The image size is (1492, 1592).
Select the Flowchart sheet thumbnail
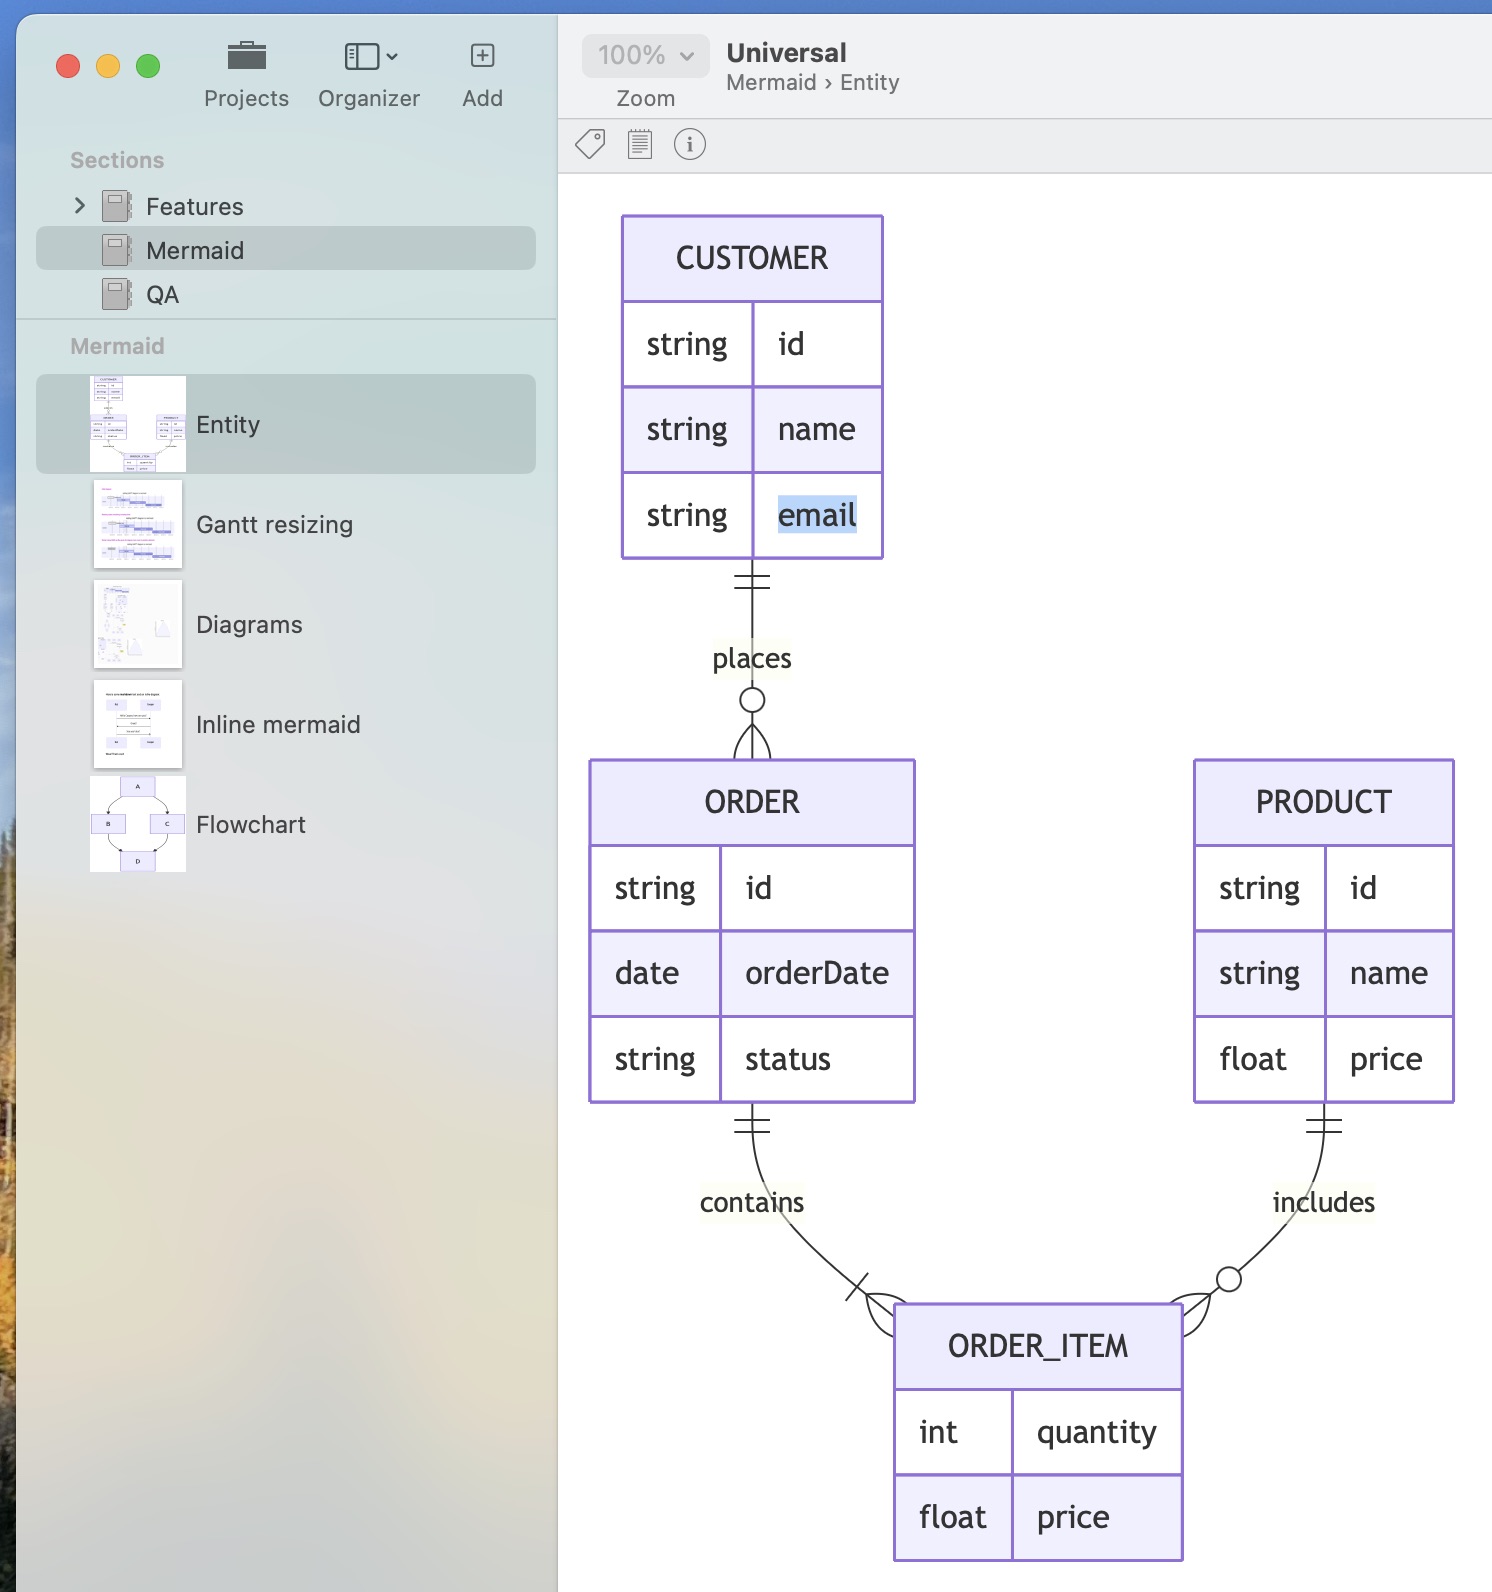point(138,824)
